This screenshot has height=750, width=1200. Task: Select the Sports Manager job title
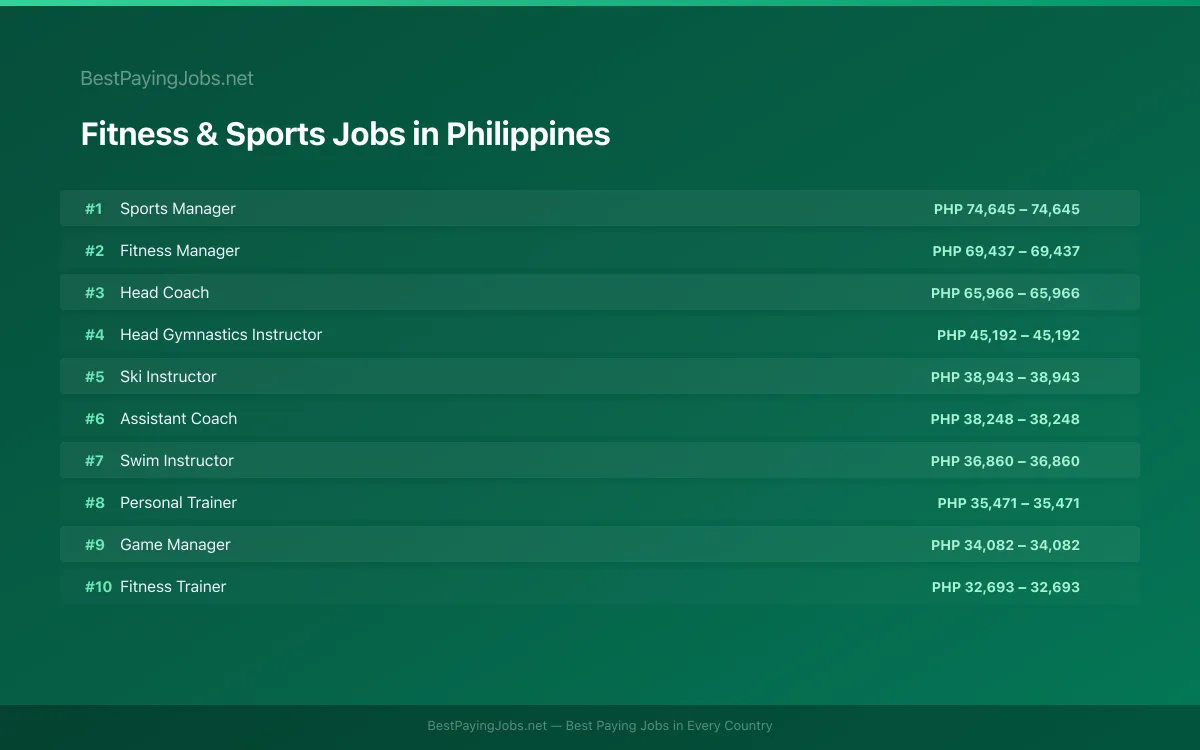click(x=178, y=209)
